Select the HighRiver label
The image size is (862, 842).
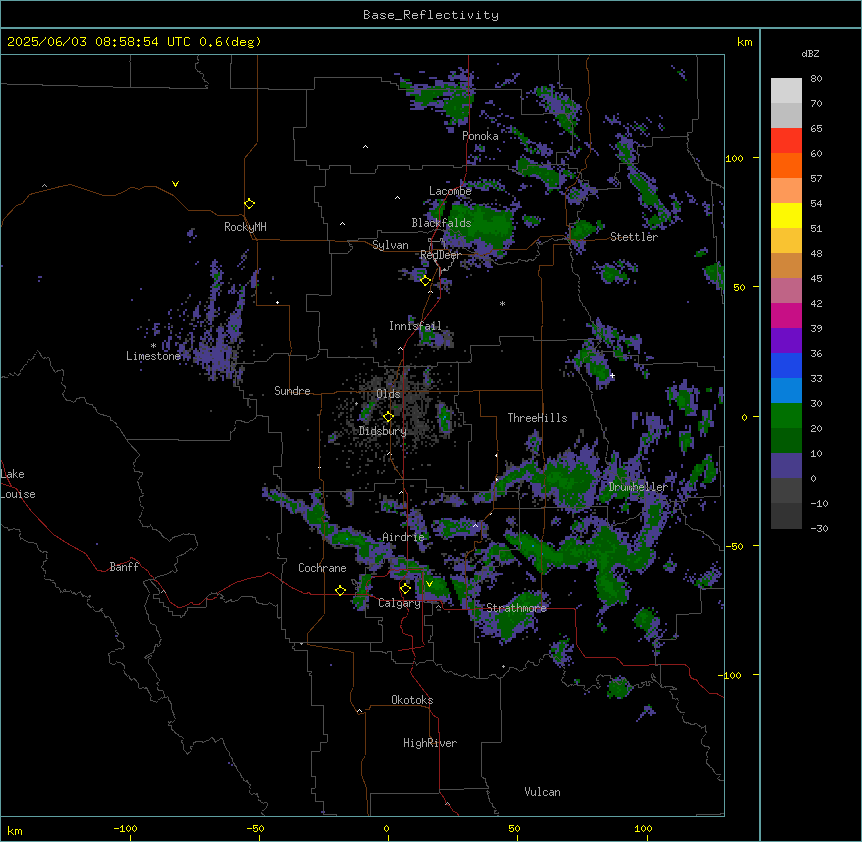coord(430,743)
